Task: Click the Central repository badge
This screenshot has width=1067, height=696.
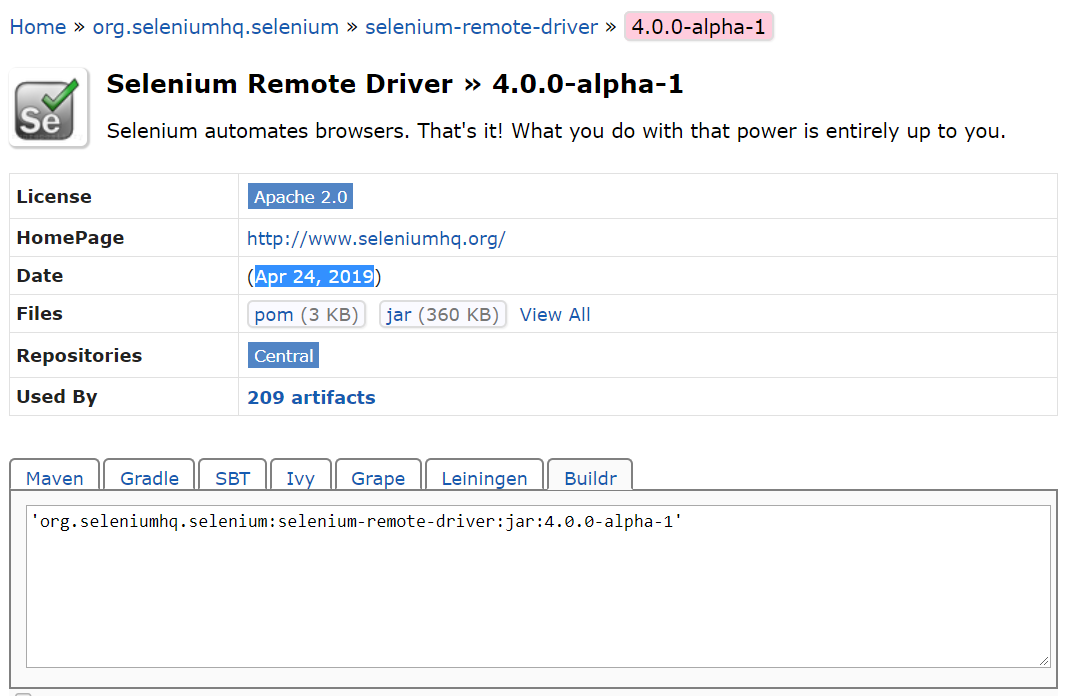Action: click(283, 355)
